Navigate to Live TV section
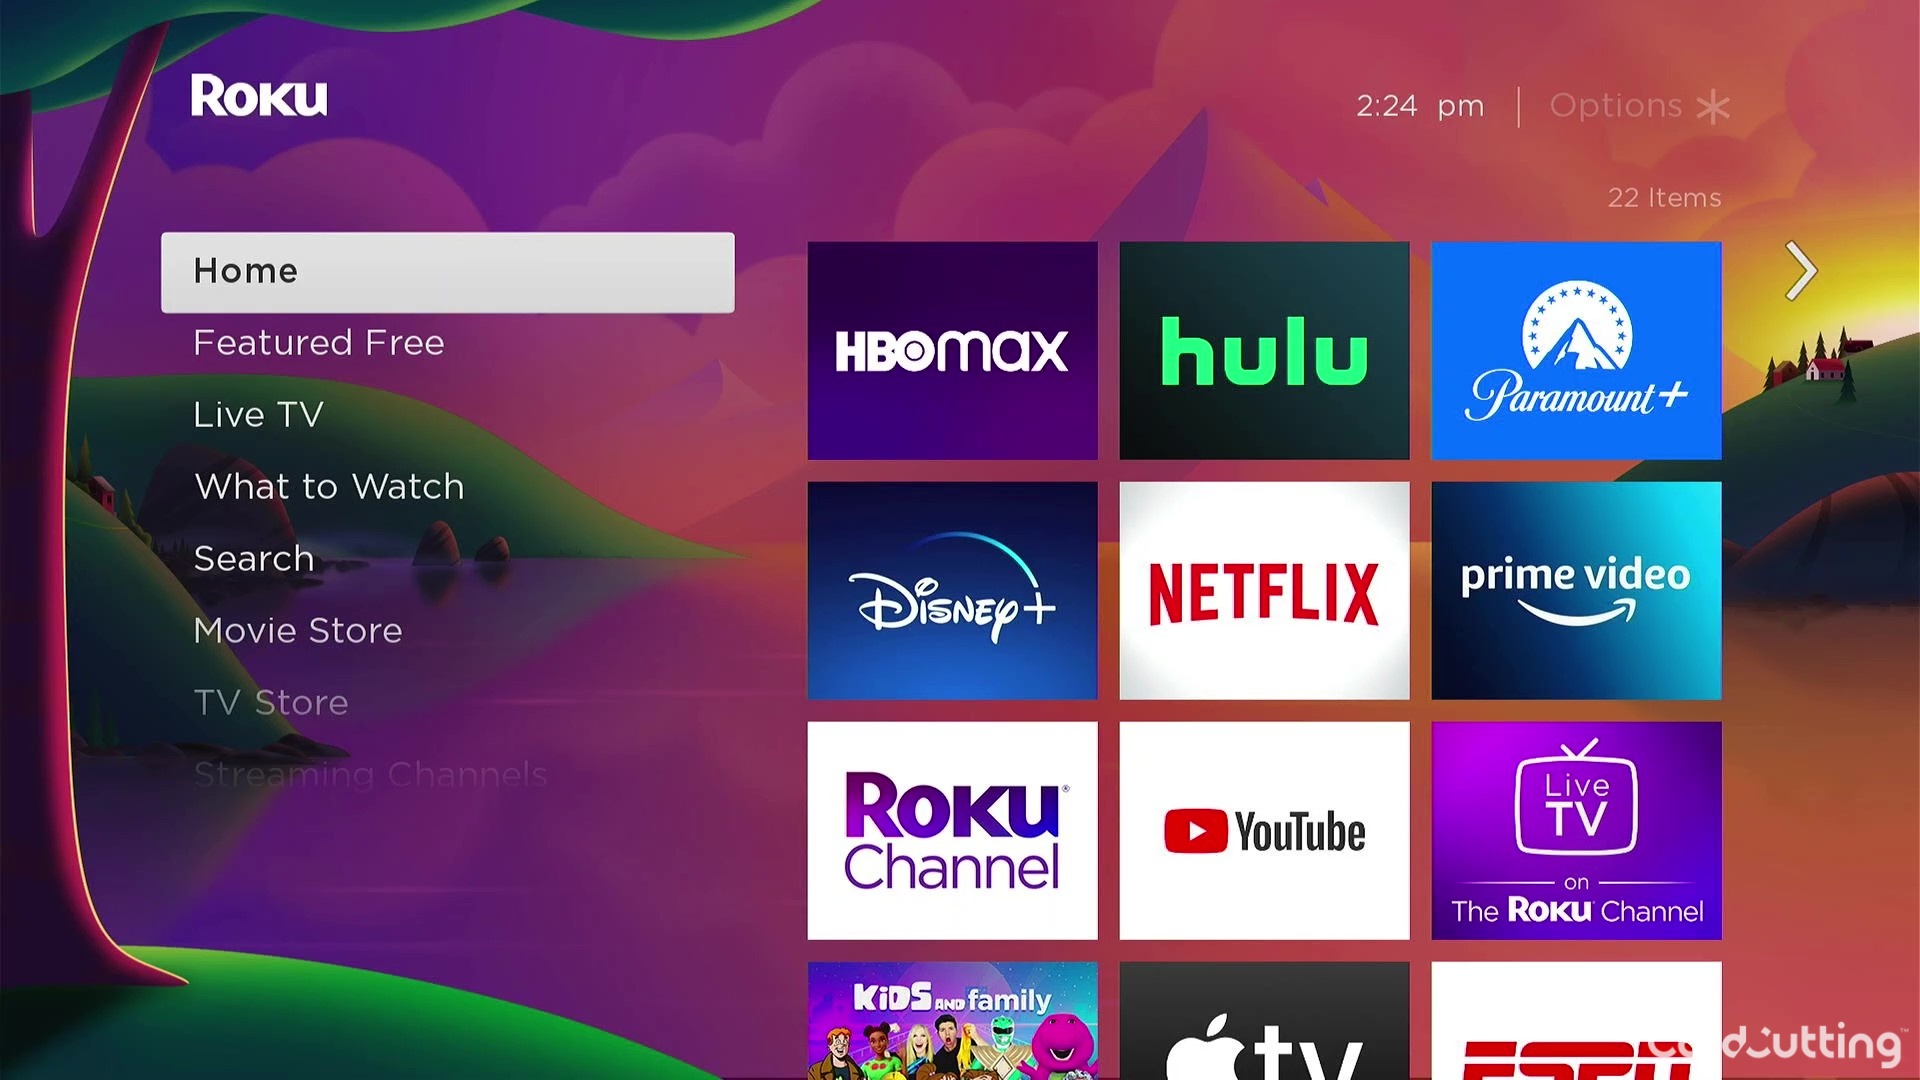This screenshot has width=1920, height=1080. [x=258, y=414]
